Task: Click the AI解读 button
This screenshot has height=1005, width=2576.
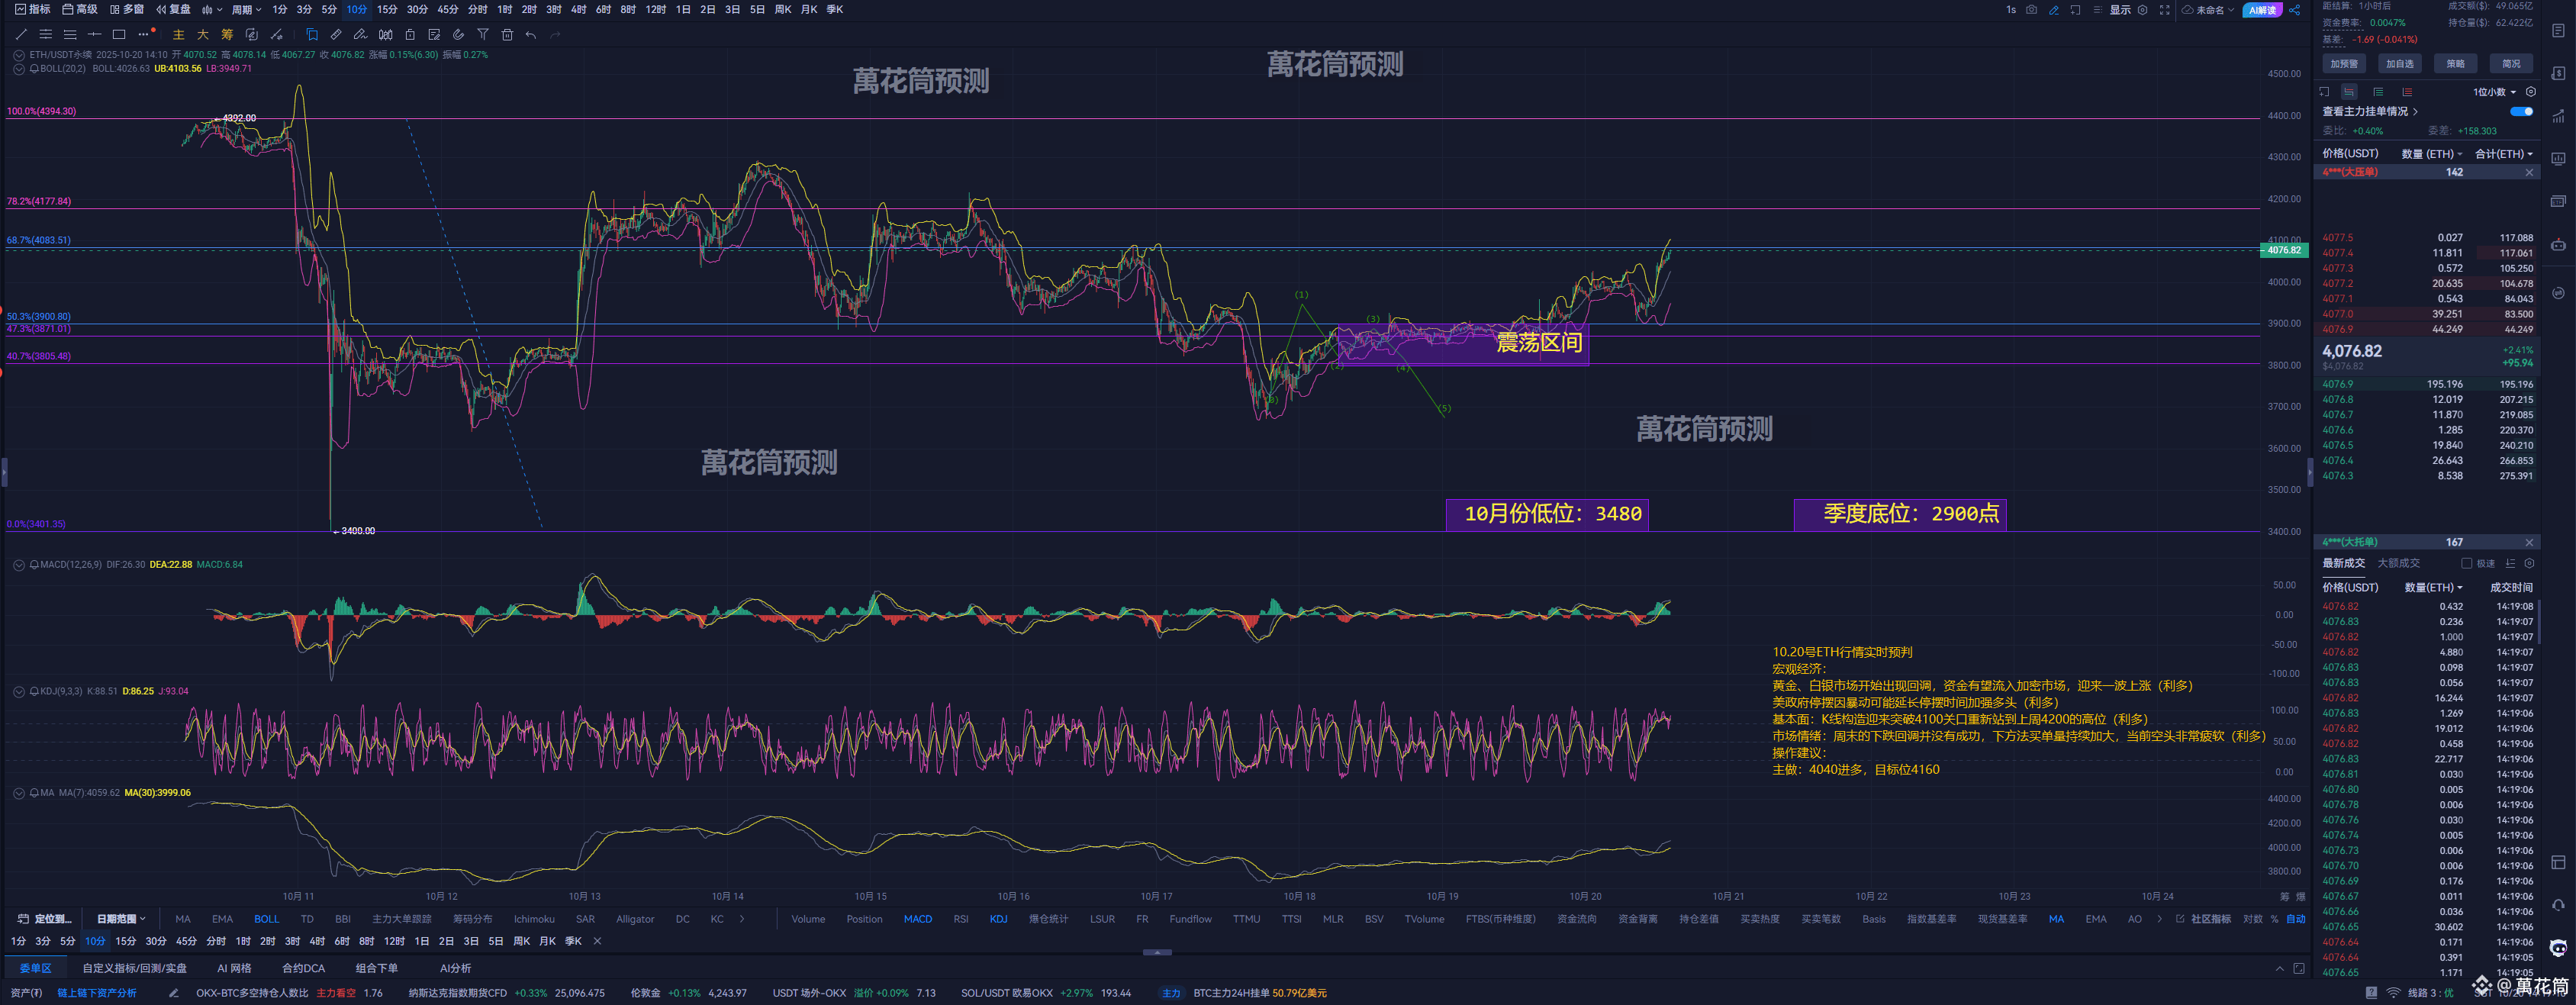Action: click(x=2262, y=9)
